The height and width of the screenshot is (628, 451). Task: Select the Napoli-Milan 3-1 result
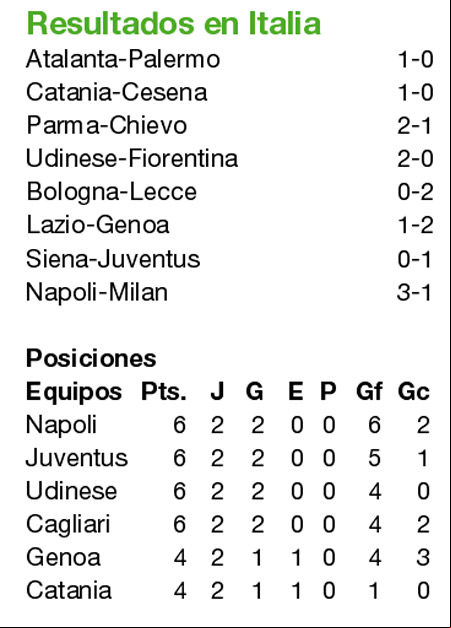tap(230, 292)
